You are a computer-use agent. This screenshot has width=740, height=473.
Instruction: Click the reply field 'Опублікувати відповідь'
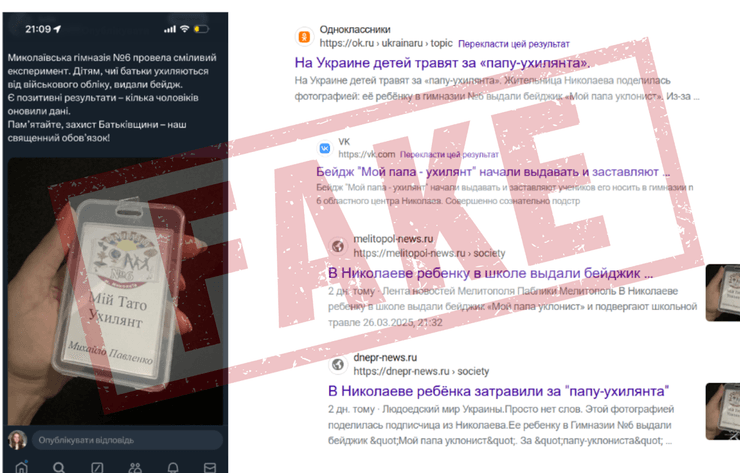[x=127, y=440]
